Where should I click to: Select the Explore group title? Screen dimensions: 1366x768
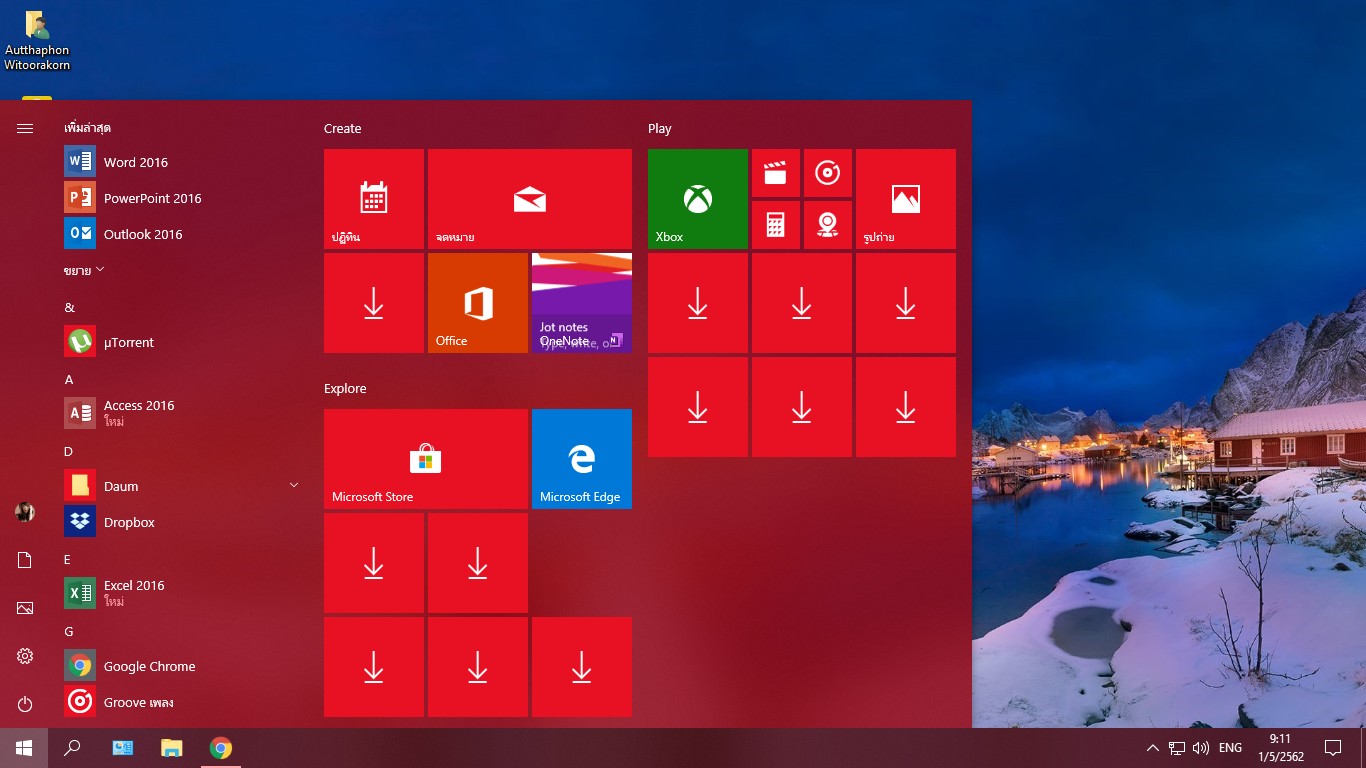(x=345, y=388)
